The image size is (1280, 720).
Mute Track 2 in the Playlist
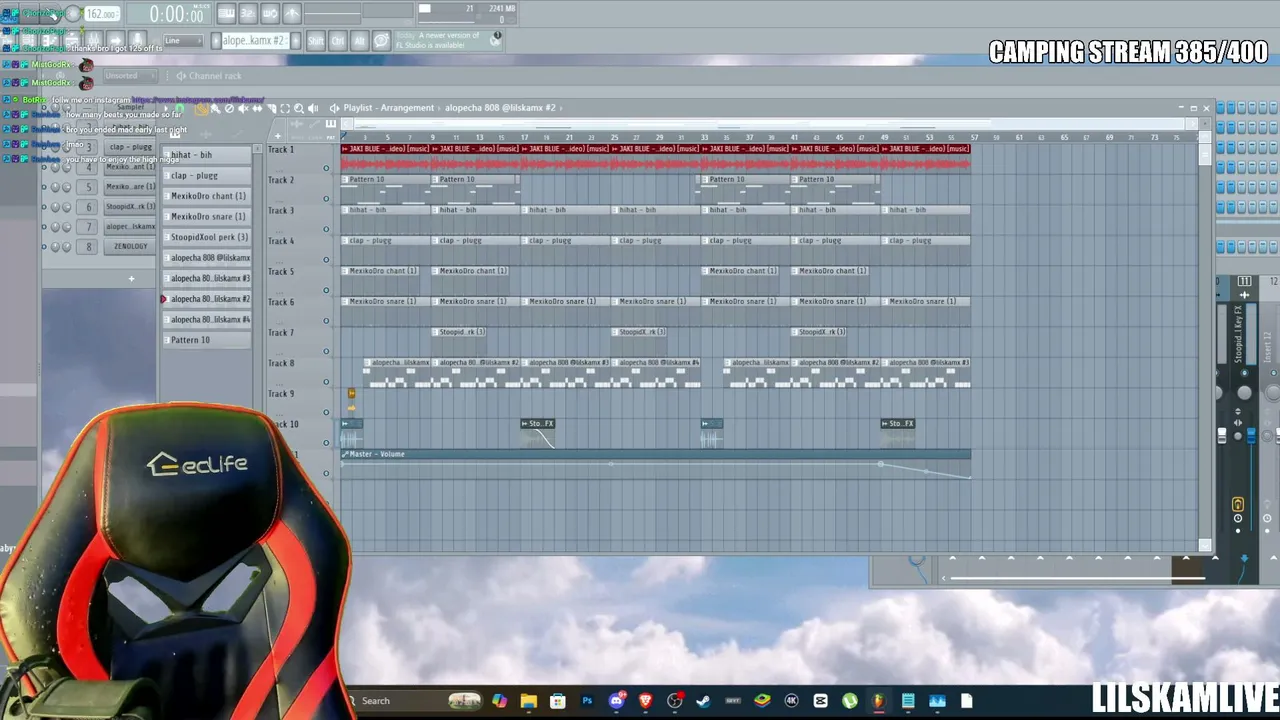pos(326,198)
